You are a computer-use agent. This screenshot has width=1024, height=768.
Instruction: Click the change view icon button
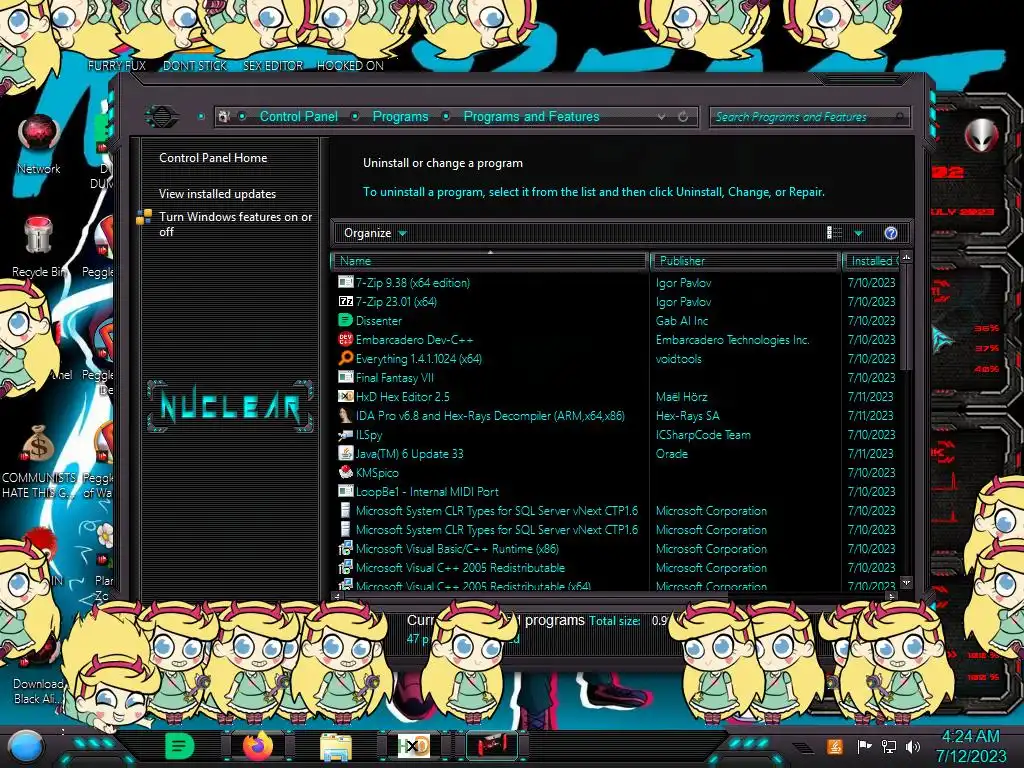[x=835, y=233]
